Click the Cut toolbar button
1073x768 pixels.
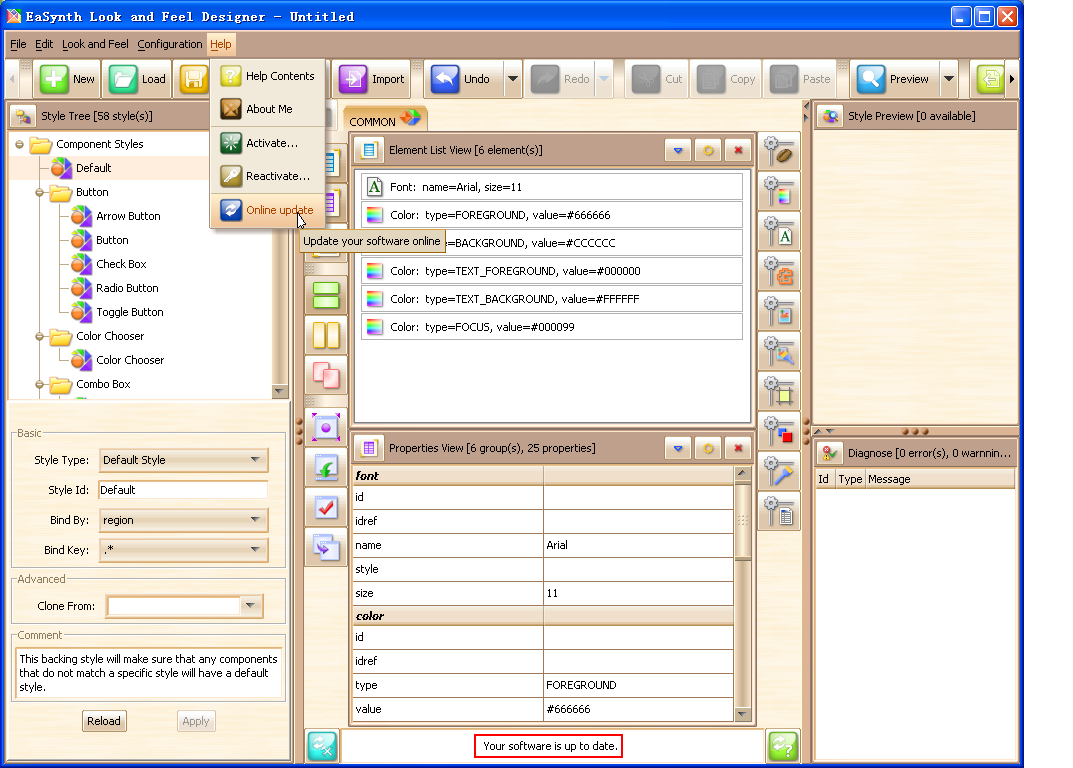tap(657, 79)
